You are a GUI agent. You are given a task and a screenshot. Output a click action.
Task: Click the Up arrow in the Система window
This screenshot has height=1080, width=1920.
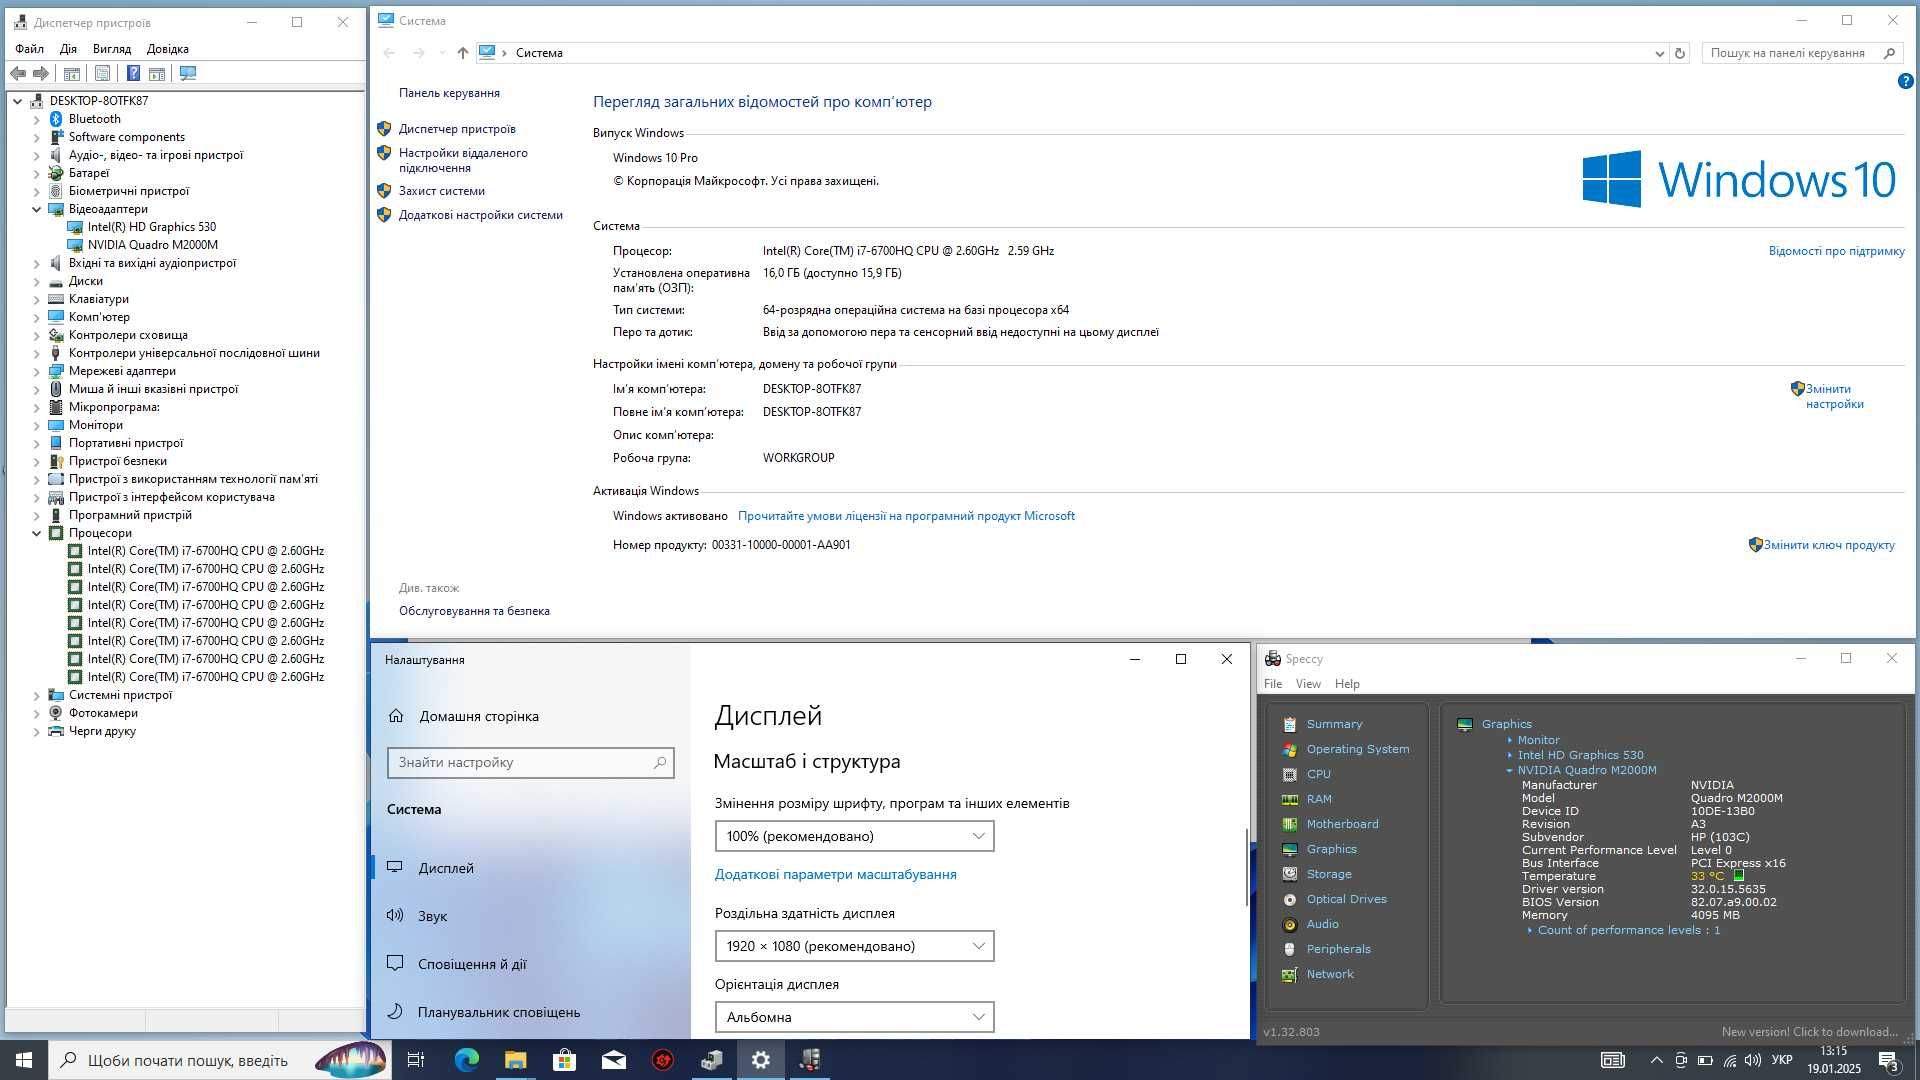pyautogui.click(x=462, y=53)
